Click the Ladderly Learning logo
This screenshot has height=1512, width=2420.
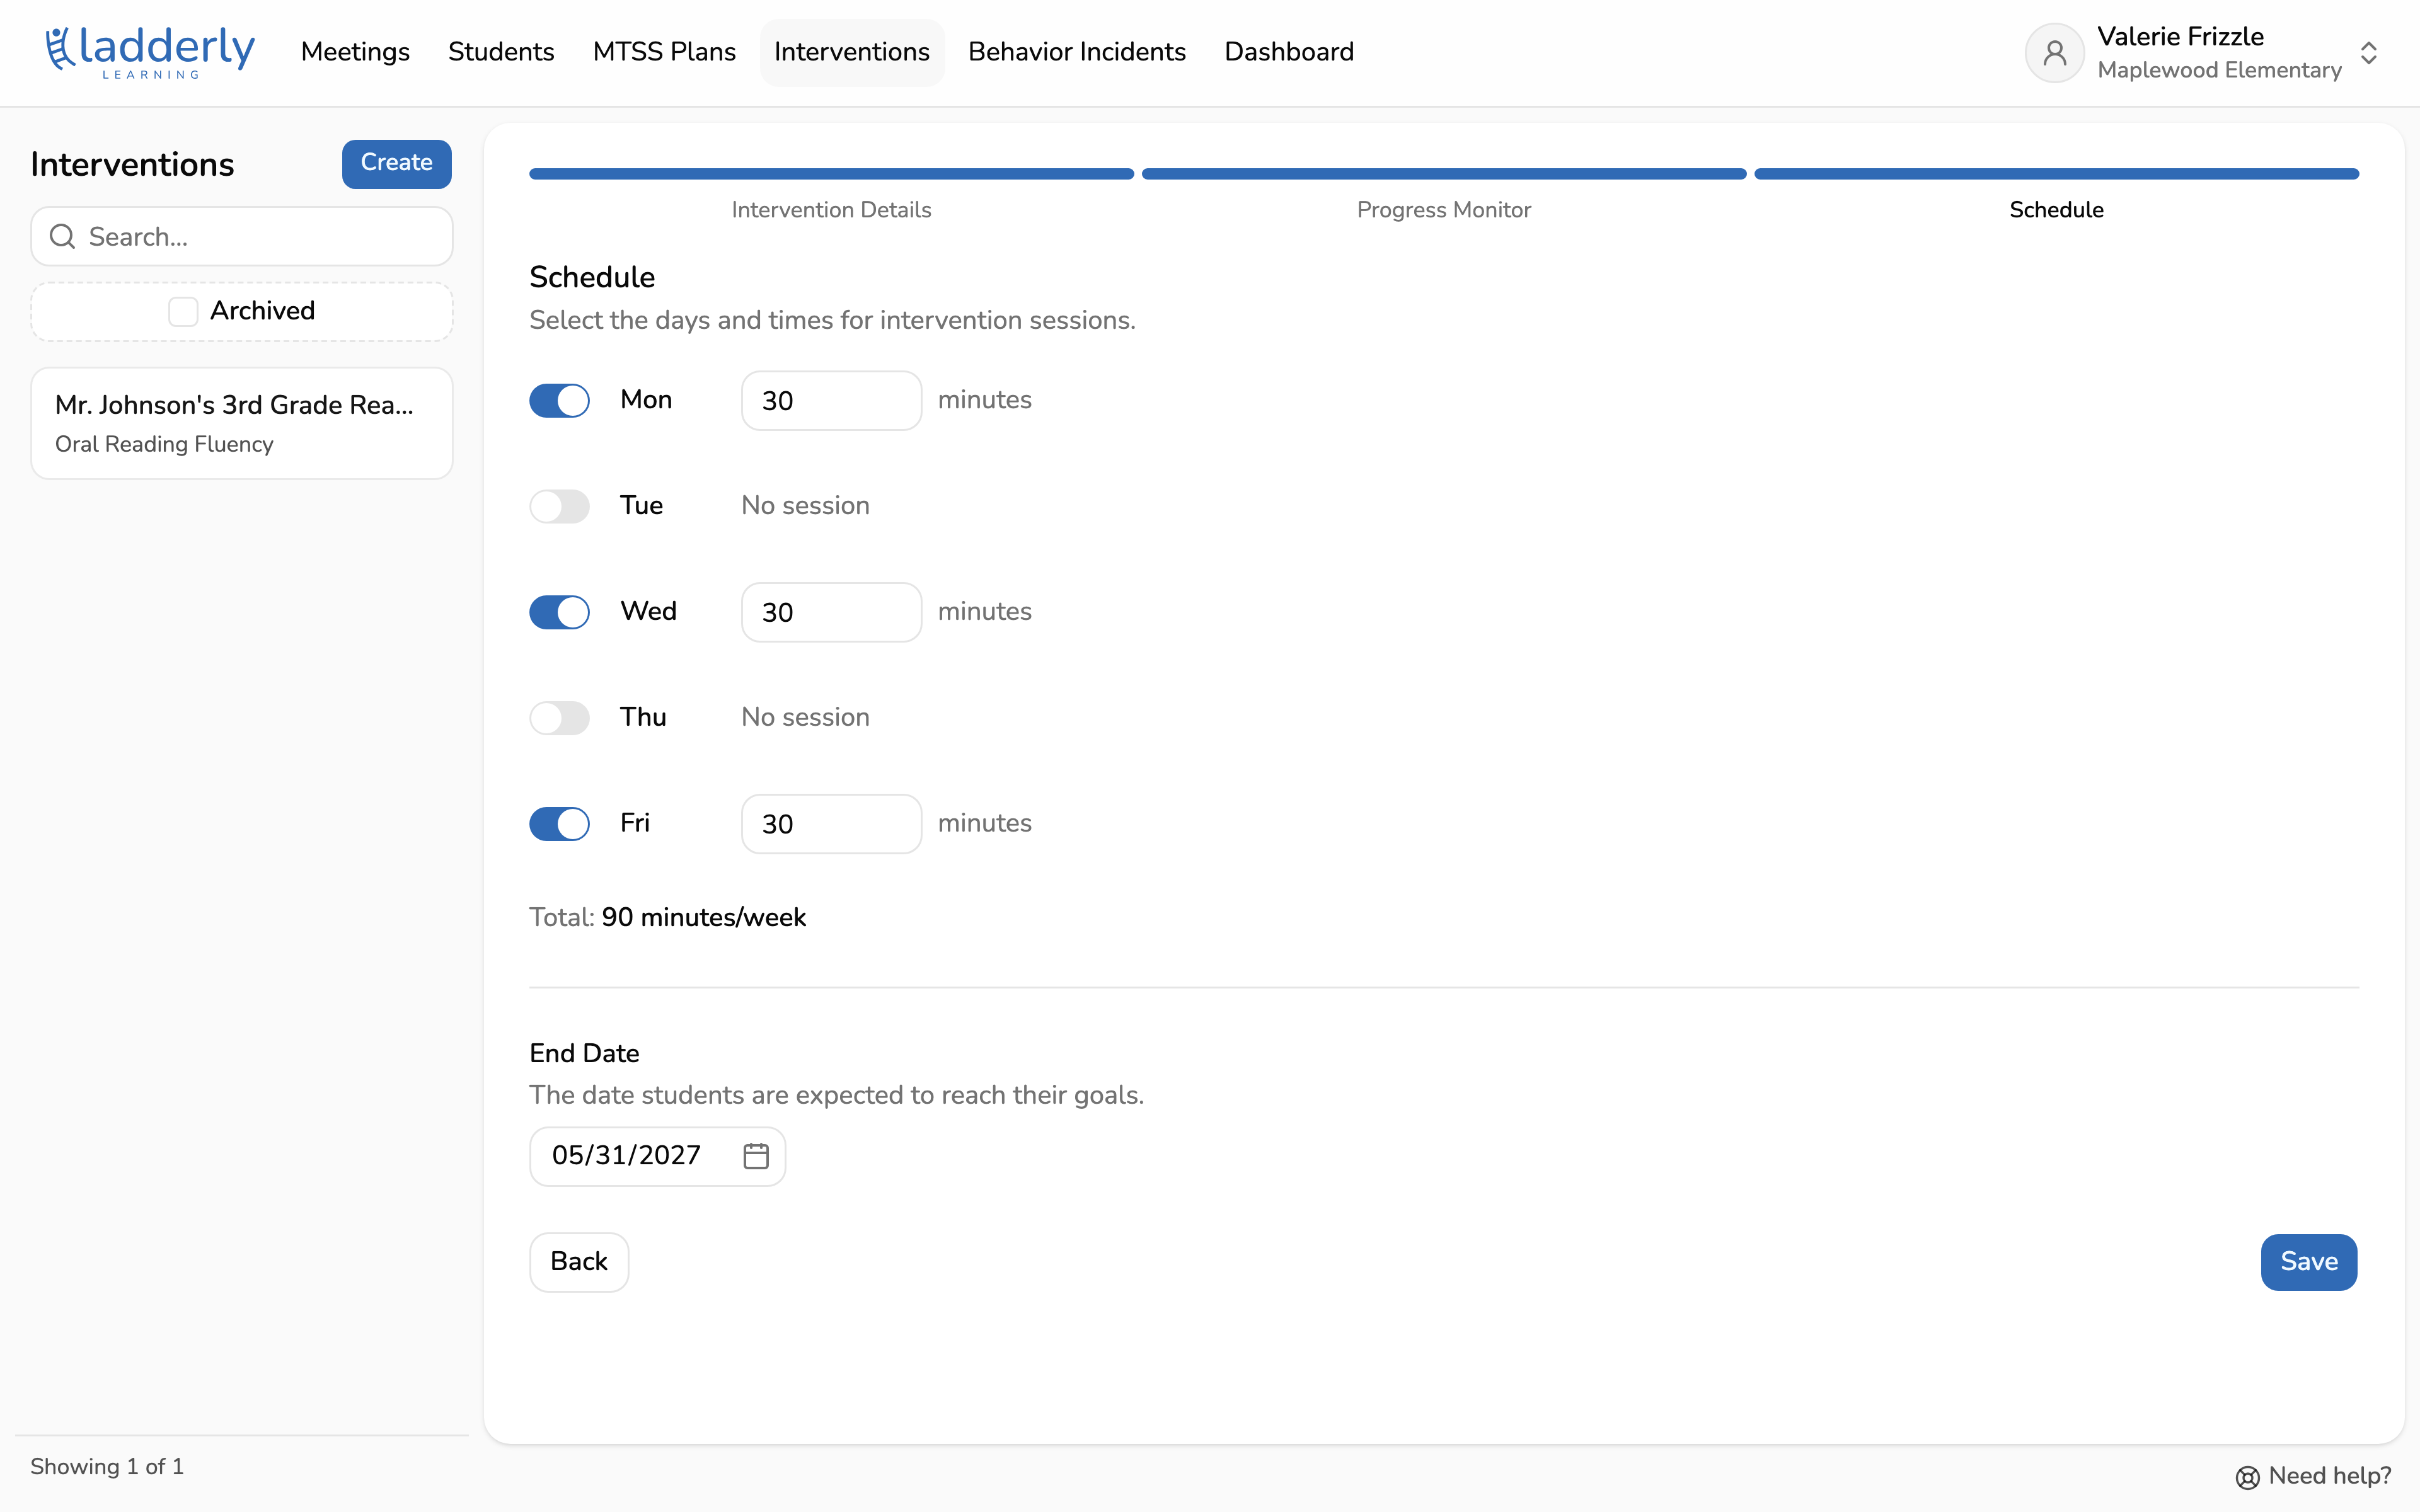click(150, 52)
